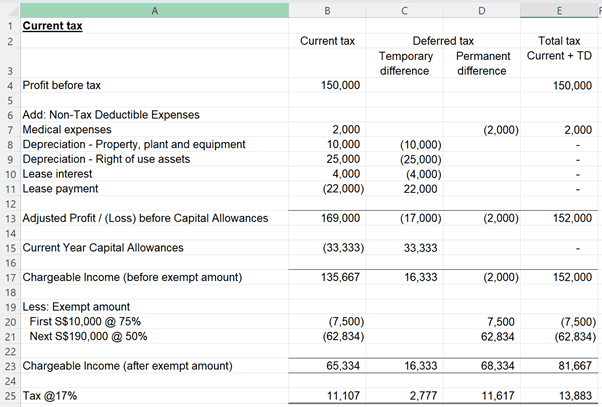602x407 pixels.
Task: Click the 'Deferred tax' heading cell
Action: pos(443,41)
